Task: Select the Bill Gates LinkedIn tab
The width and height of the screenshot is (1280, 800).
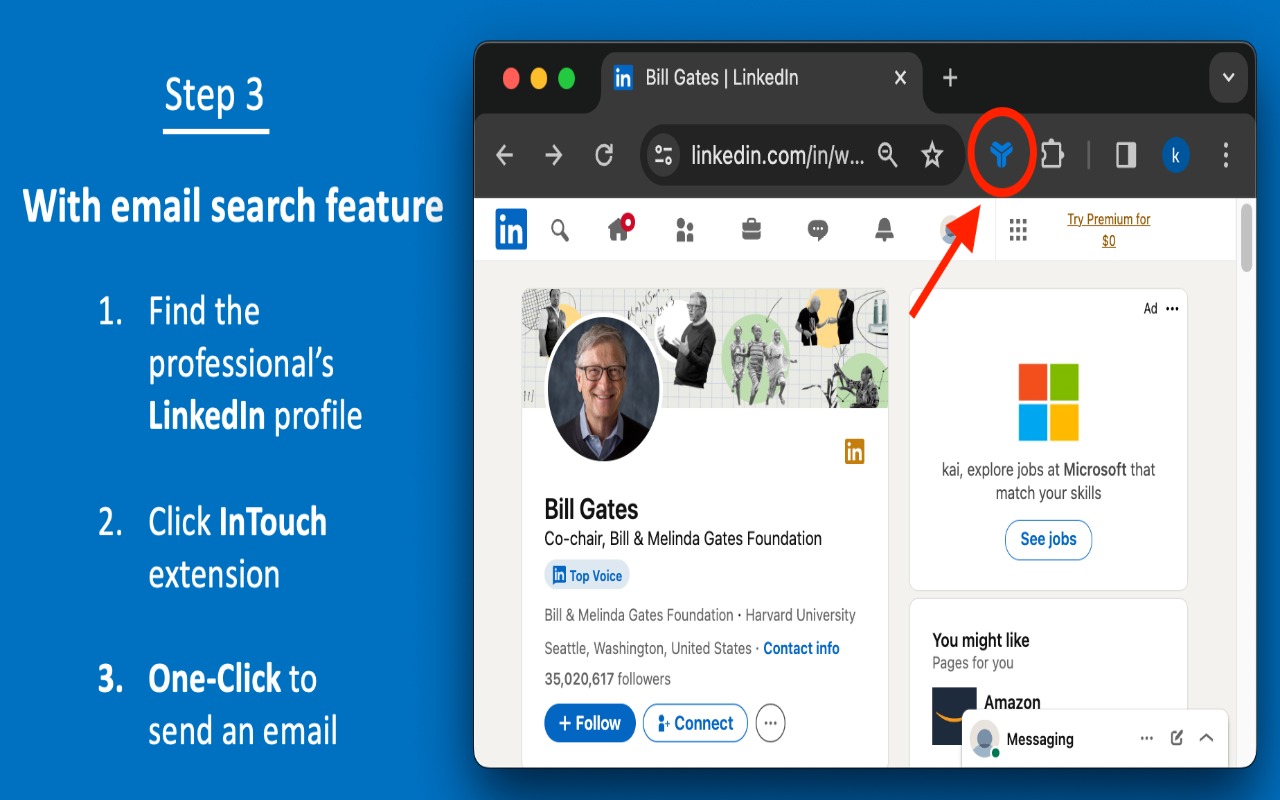Action: (x=742, y=77)
